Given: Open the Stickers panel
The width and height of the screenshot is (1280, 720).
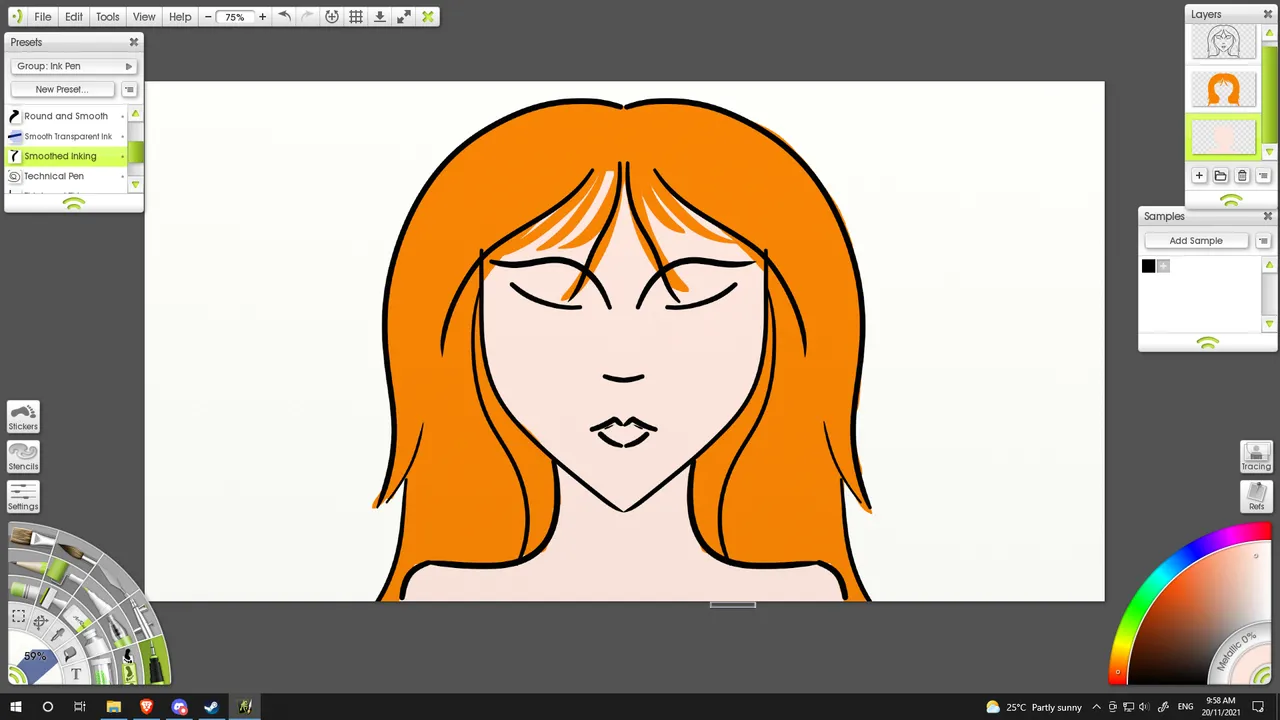Looking at the screenshot, I should click(x=23, y=417).
